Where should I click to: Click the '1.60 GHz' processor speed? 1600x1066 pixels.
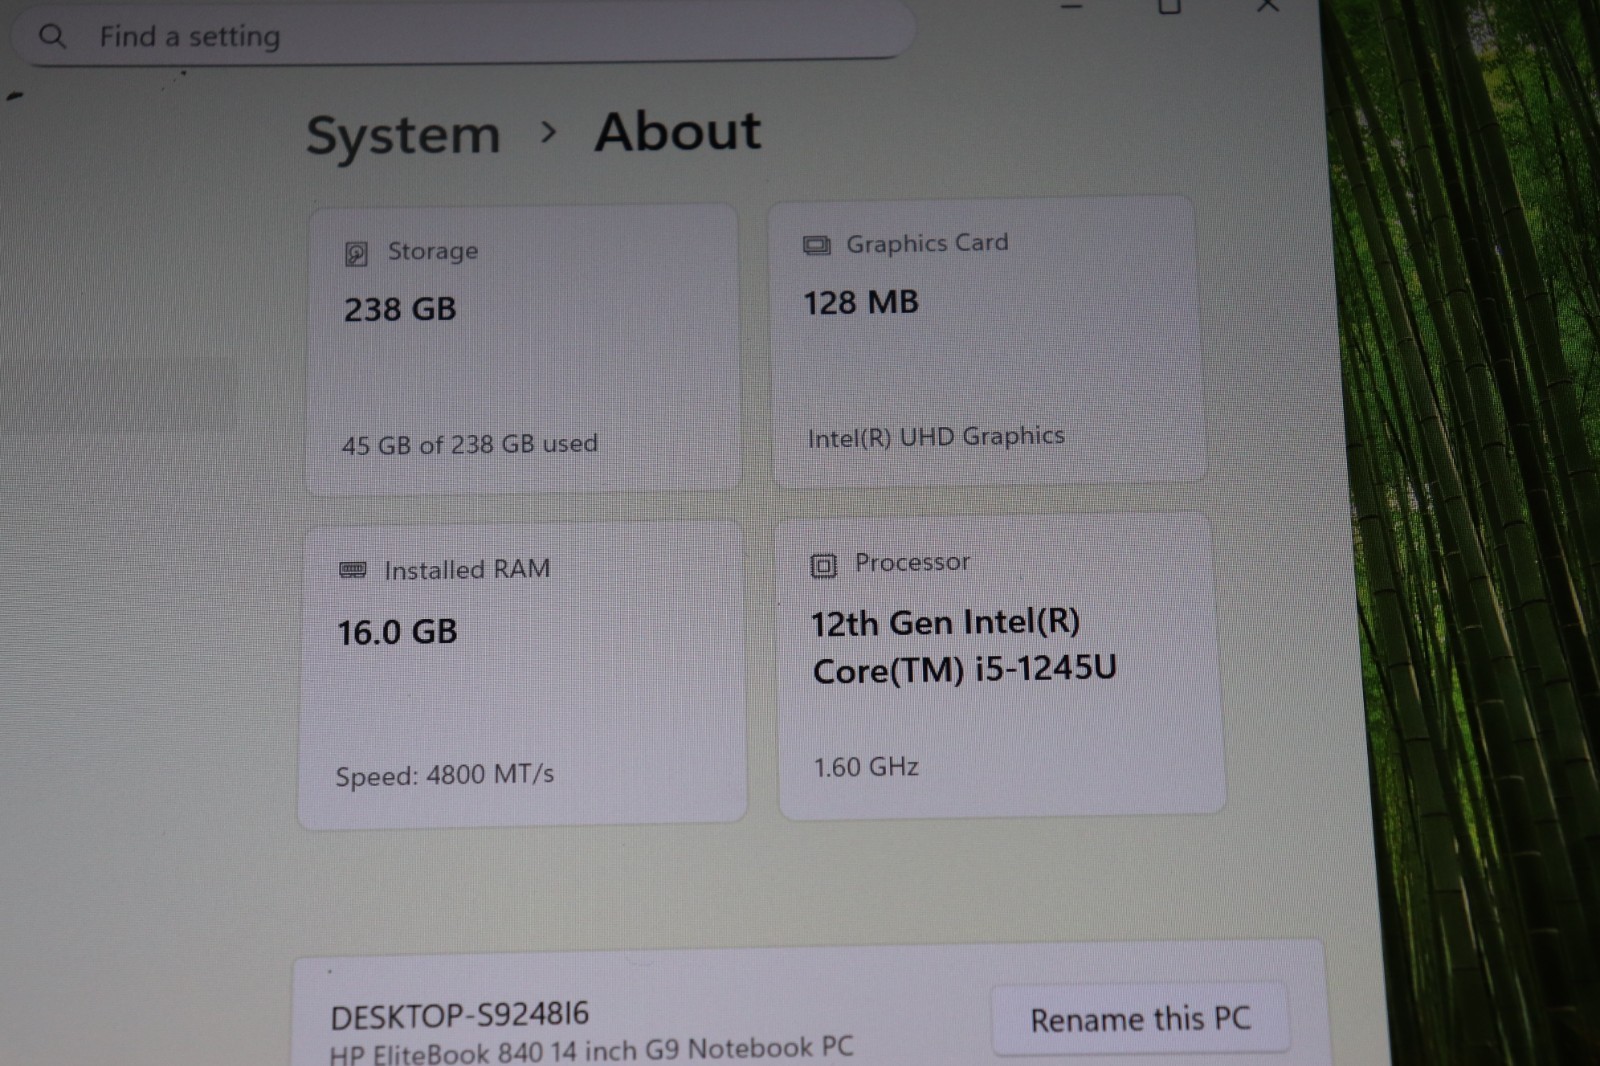coord(866,767)
